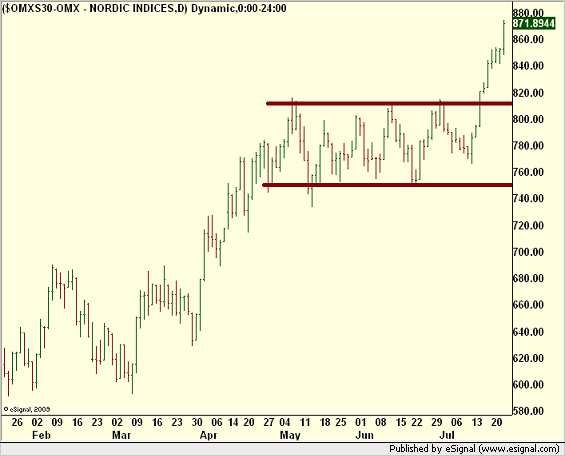Click the date label 26 on time axis
The image size is (565, 456).
coord(17,422)
